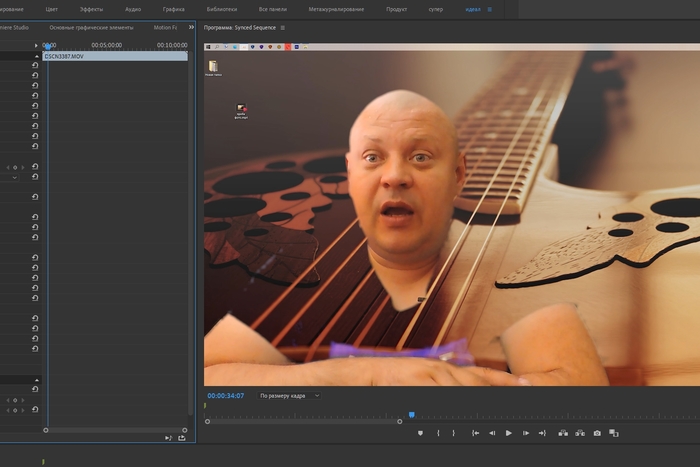Open the 'По размеру кадра' zoom dropdown

[x=289, y=396]
